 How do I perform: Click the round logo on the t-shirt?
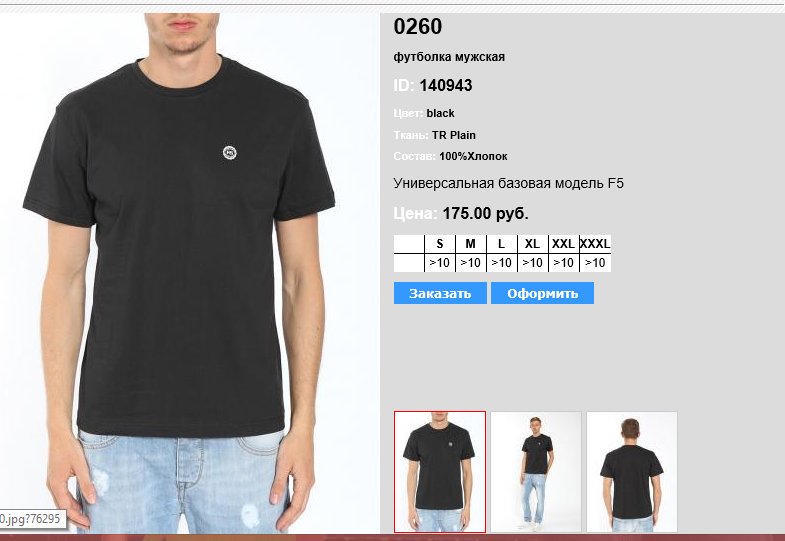pos(229,153)
